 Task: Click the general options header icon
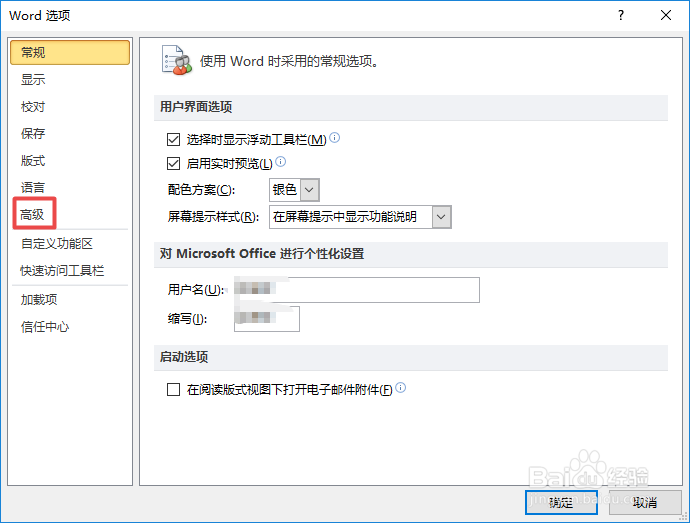click(176, 60)
